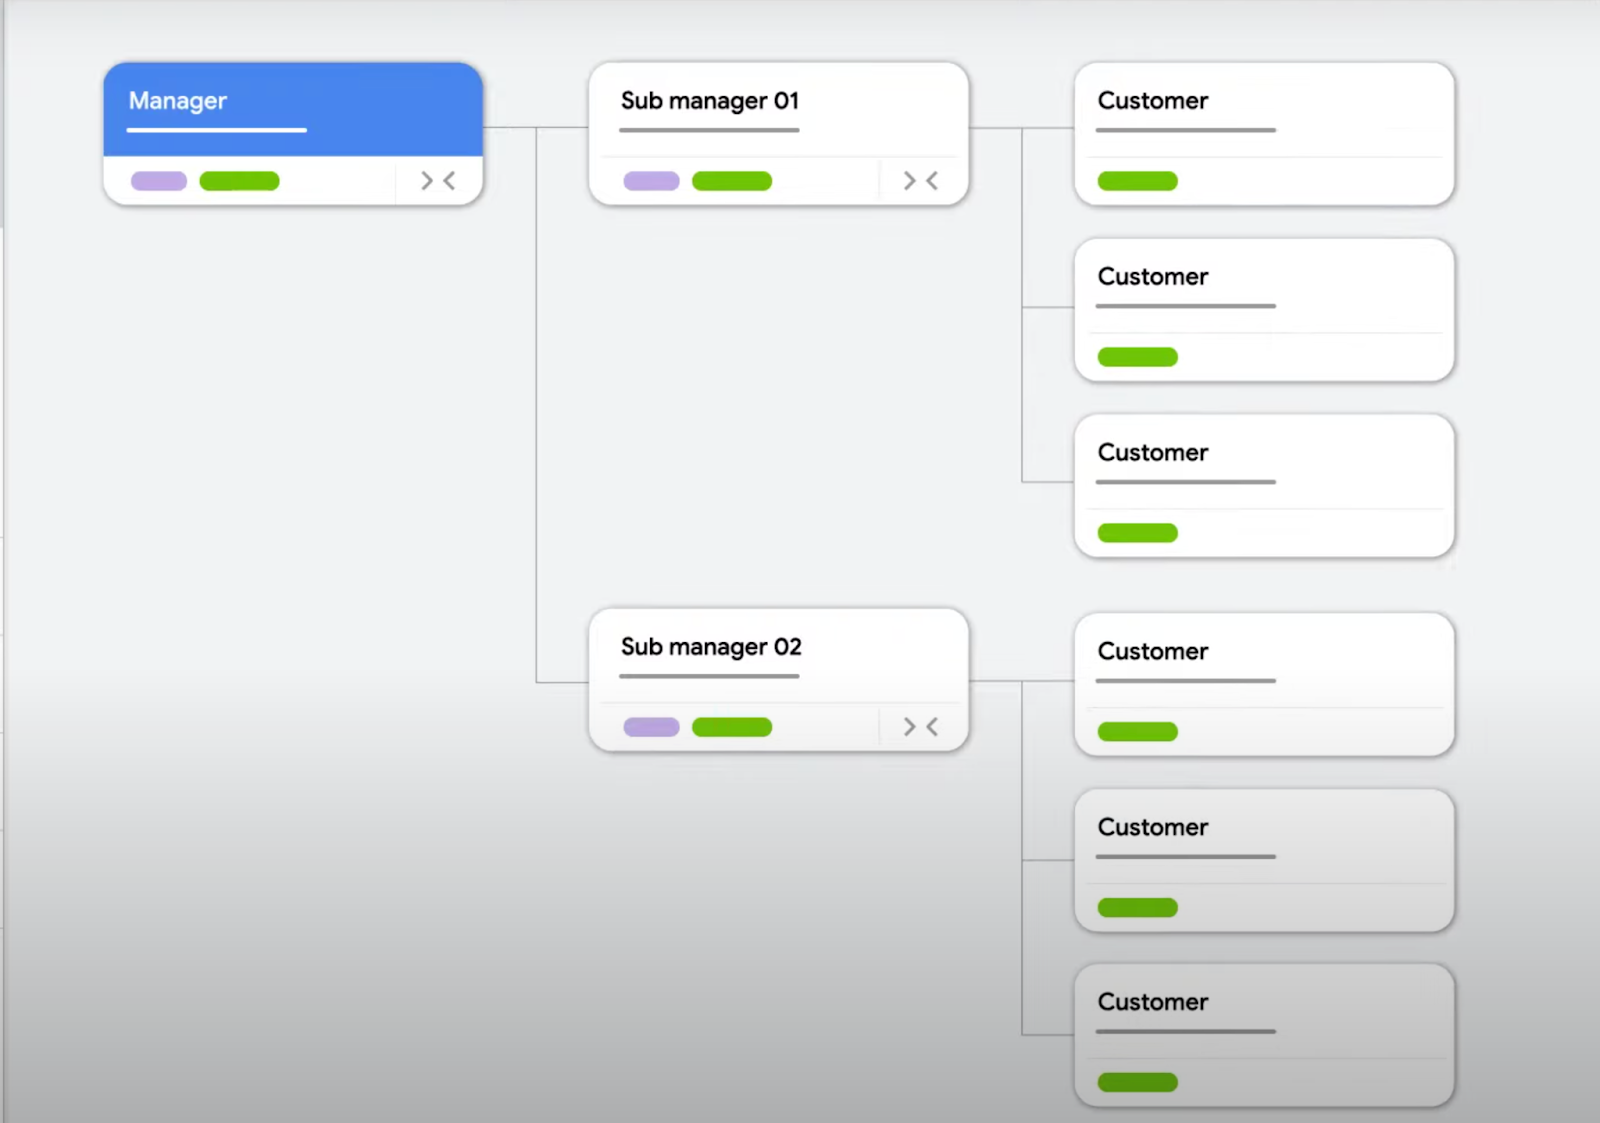Click the connector line between Manager and Sub manager 01
Image resolution: width=1600 pixels, height=1123 pixels.
pos(538,128)
